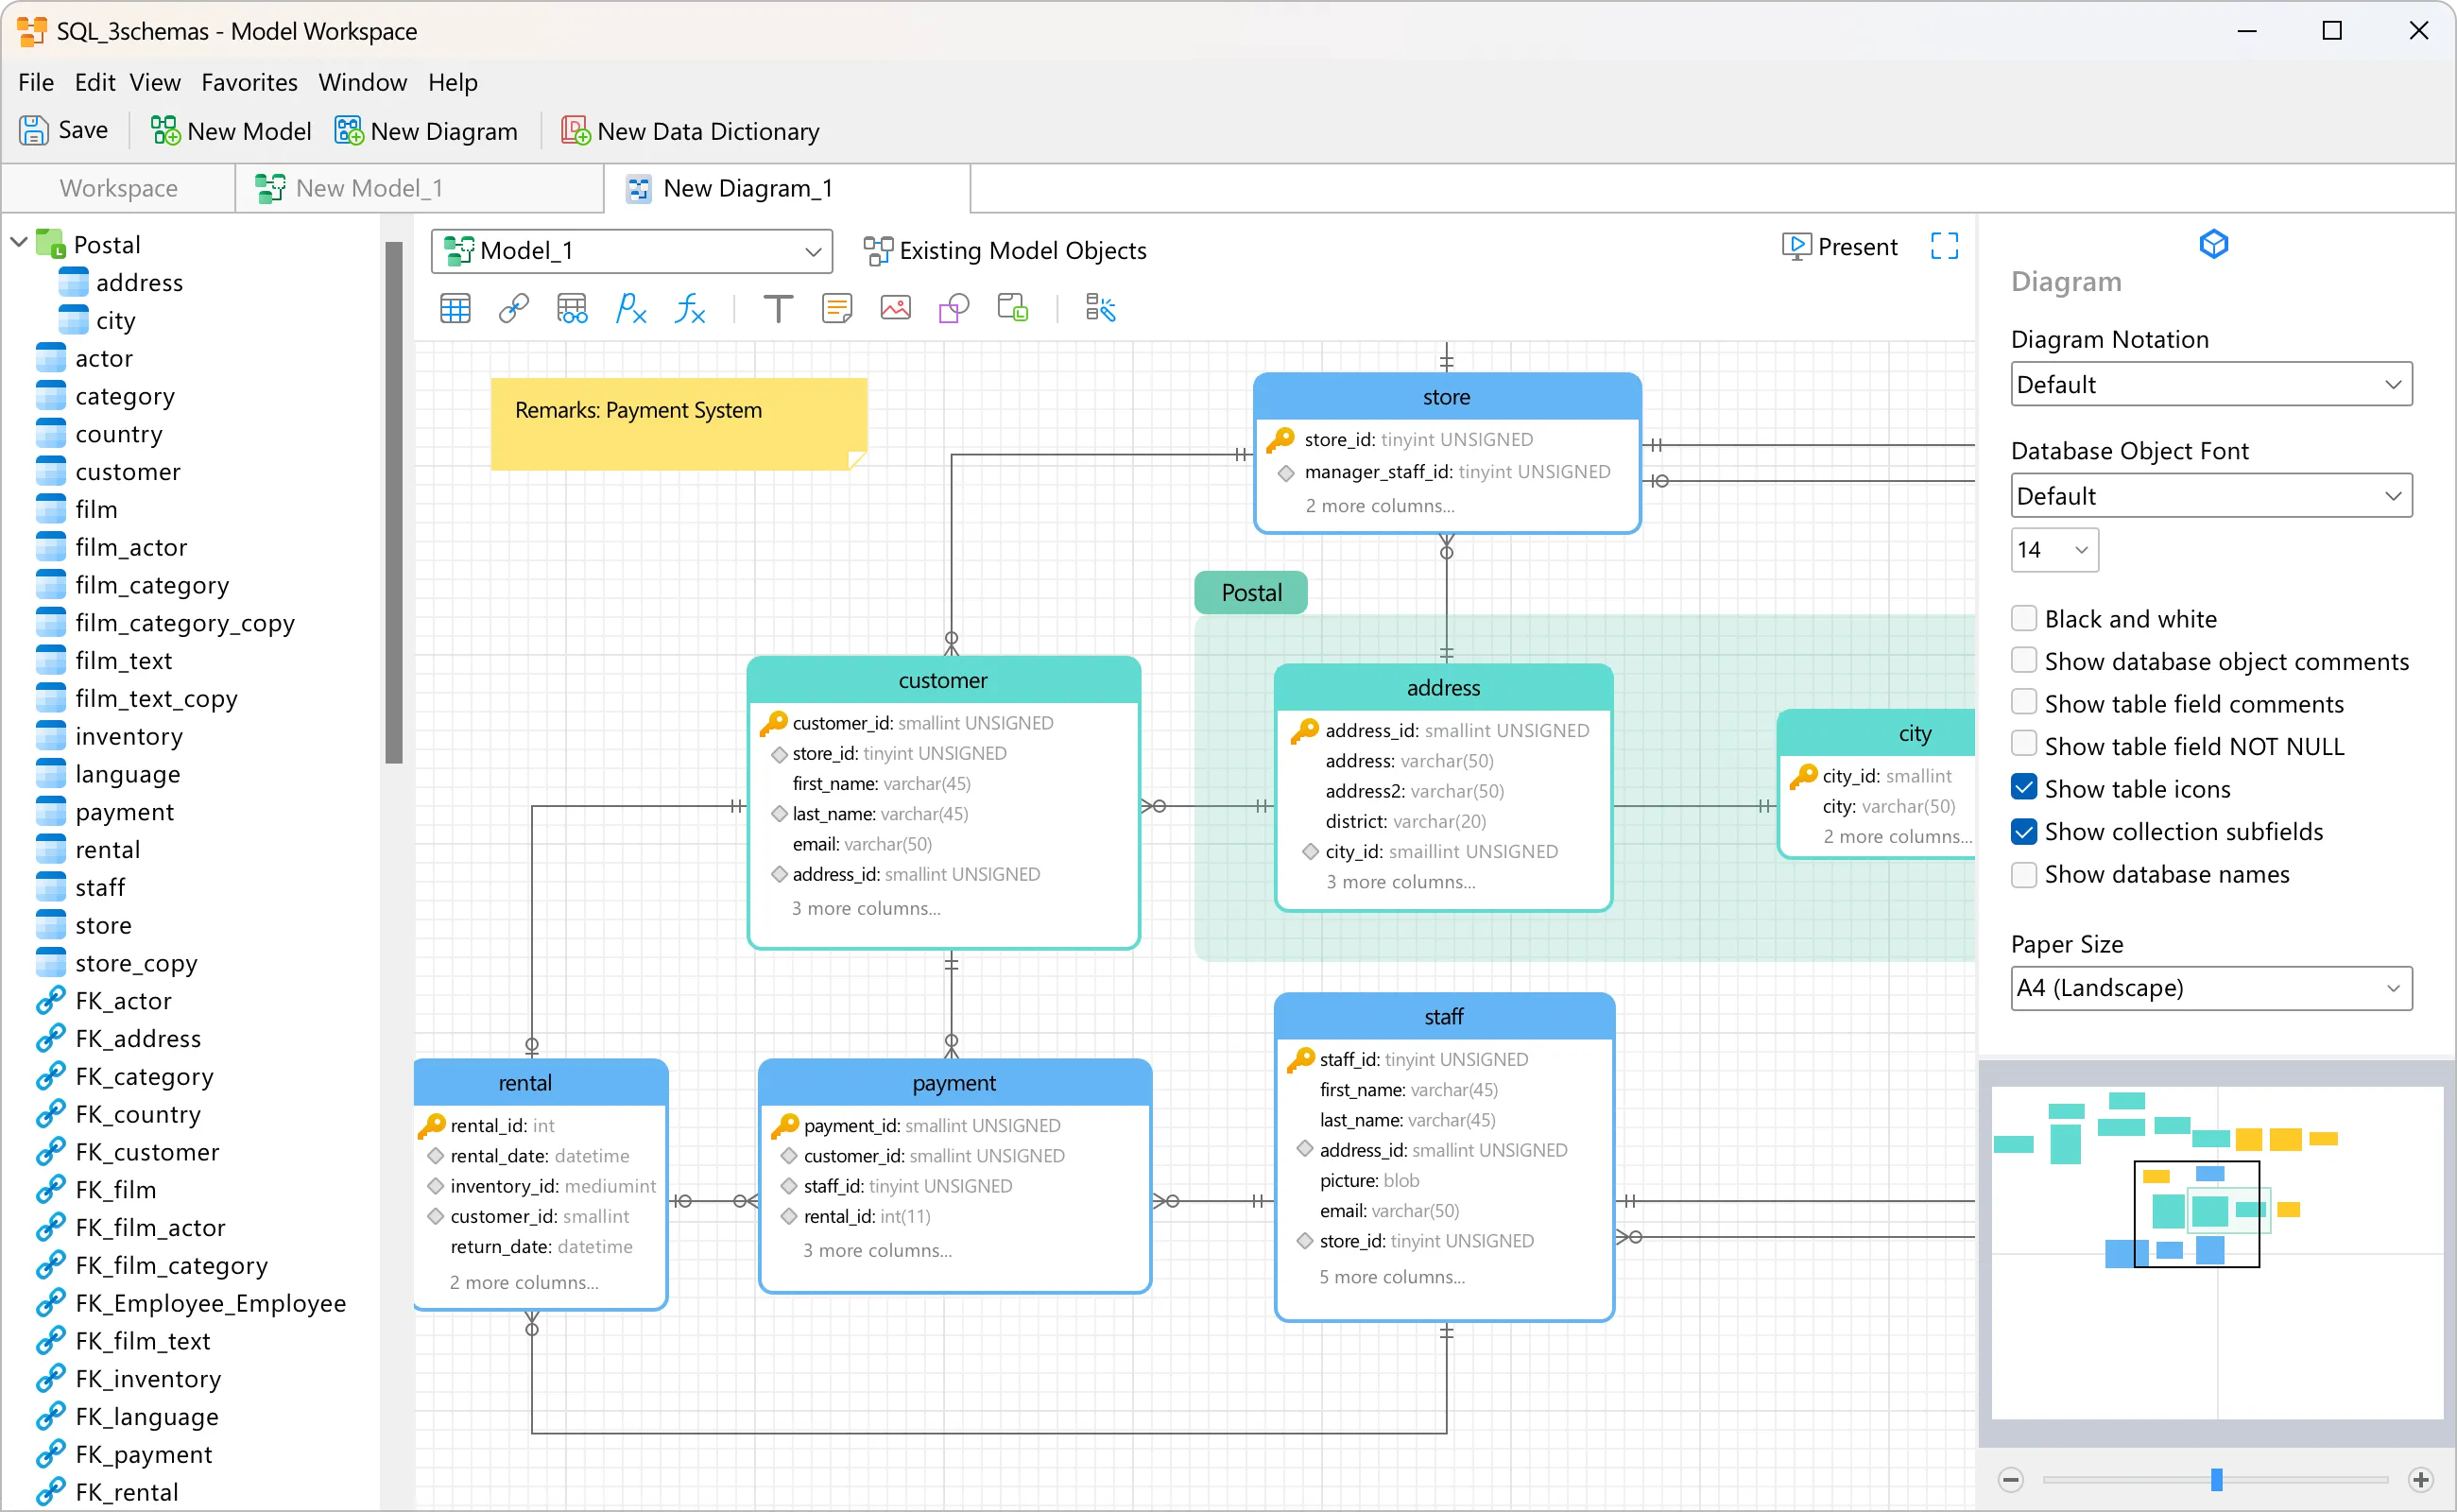Collapse the Postal tree node
This screenshot has height=1512, width=2457.
click(19, 243)
